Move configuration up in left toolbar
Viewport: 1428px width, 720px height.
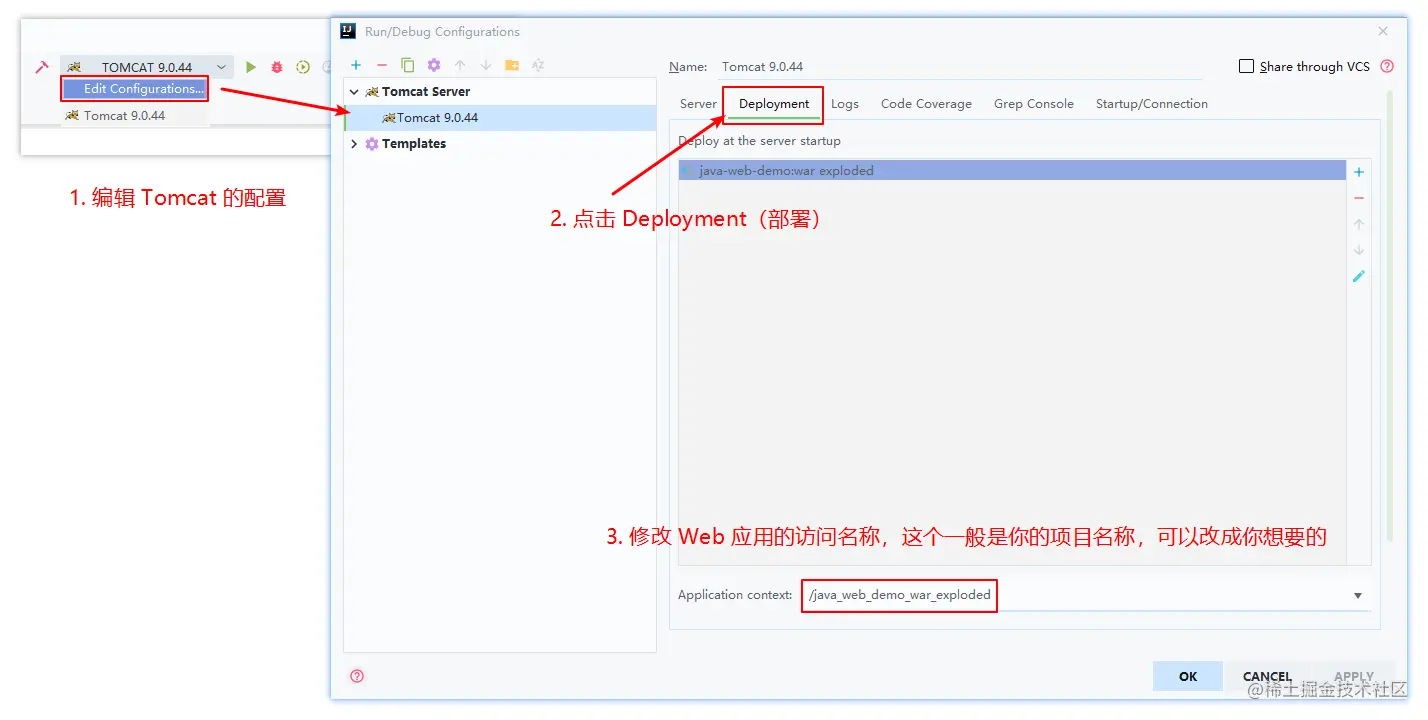pos(460,65)
